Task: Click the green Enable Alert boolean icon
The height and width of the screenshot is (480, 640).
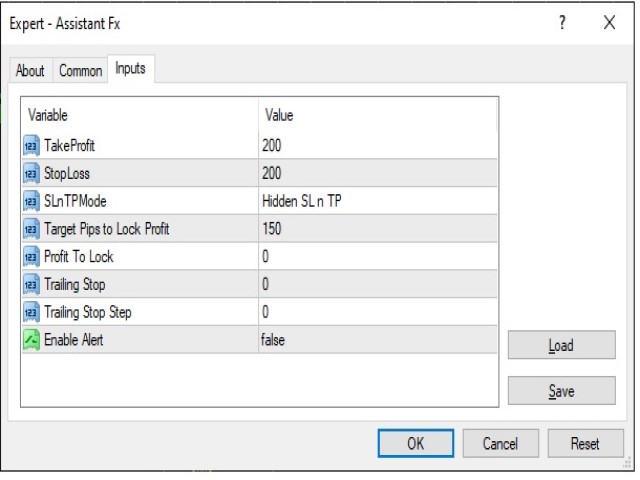Action: pyautogui.click(x=31, y=340)
